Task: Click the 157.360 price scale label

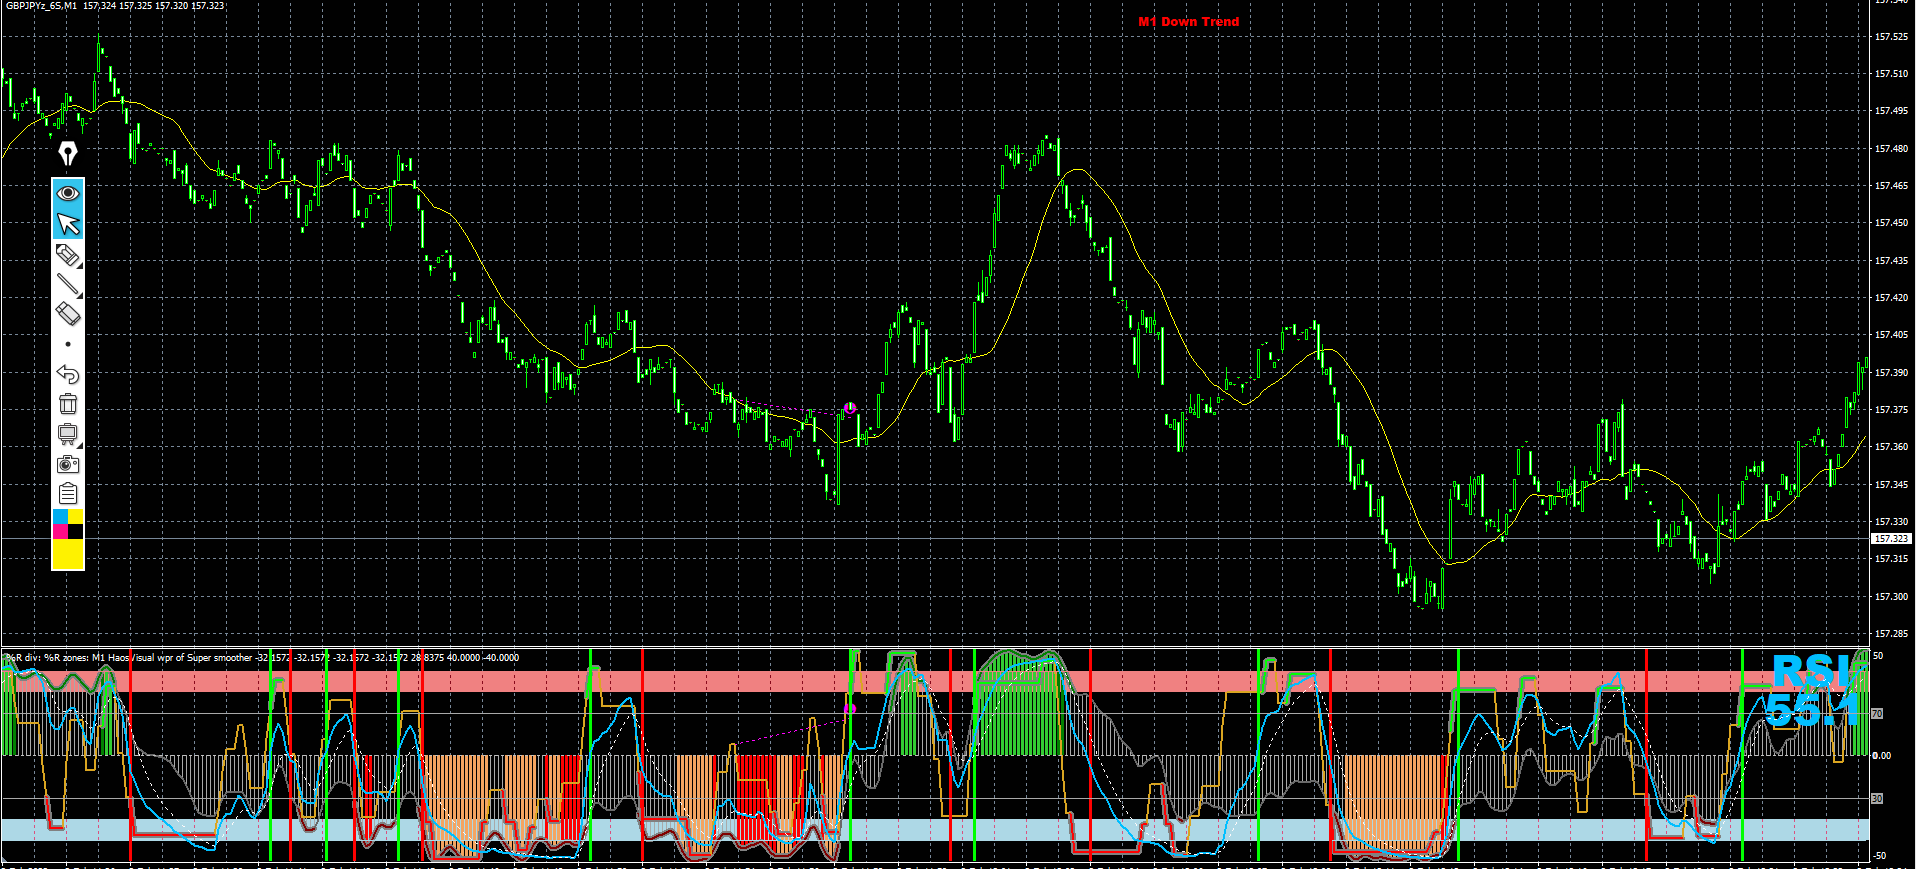Action: click(1890, 447)
